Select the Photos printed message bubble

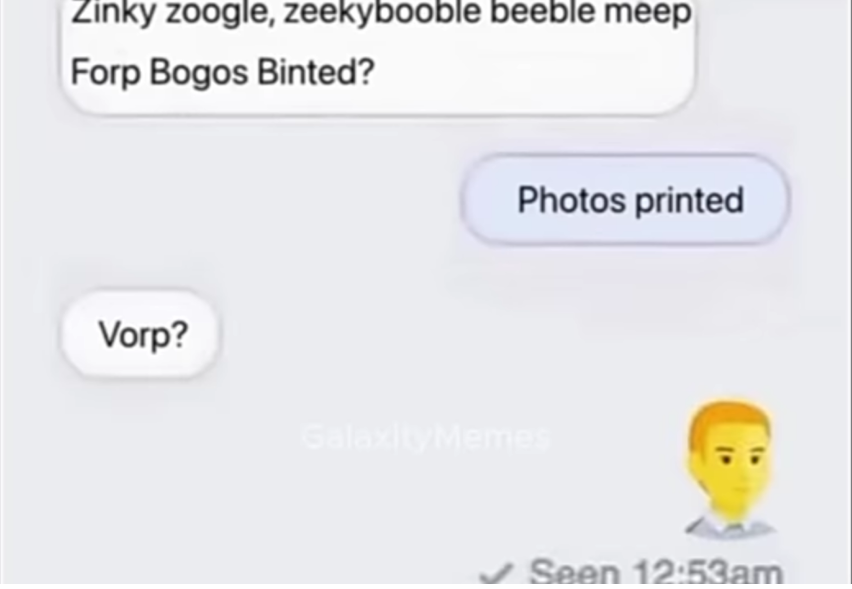tap(625, 200)
